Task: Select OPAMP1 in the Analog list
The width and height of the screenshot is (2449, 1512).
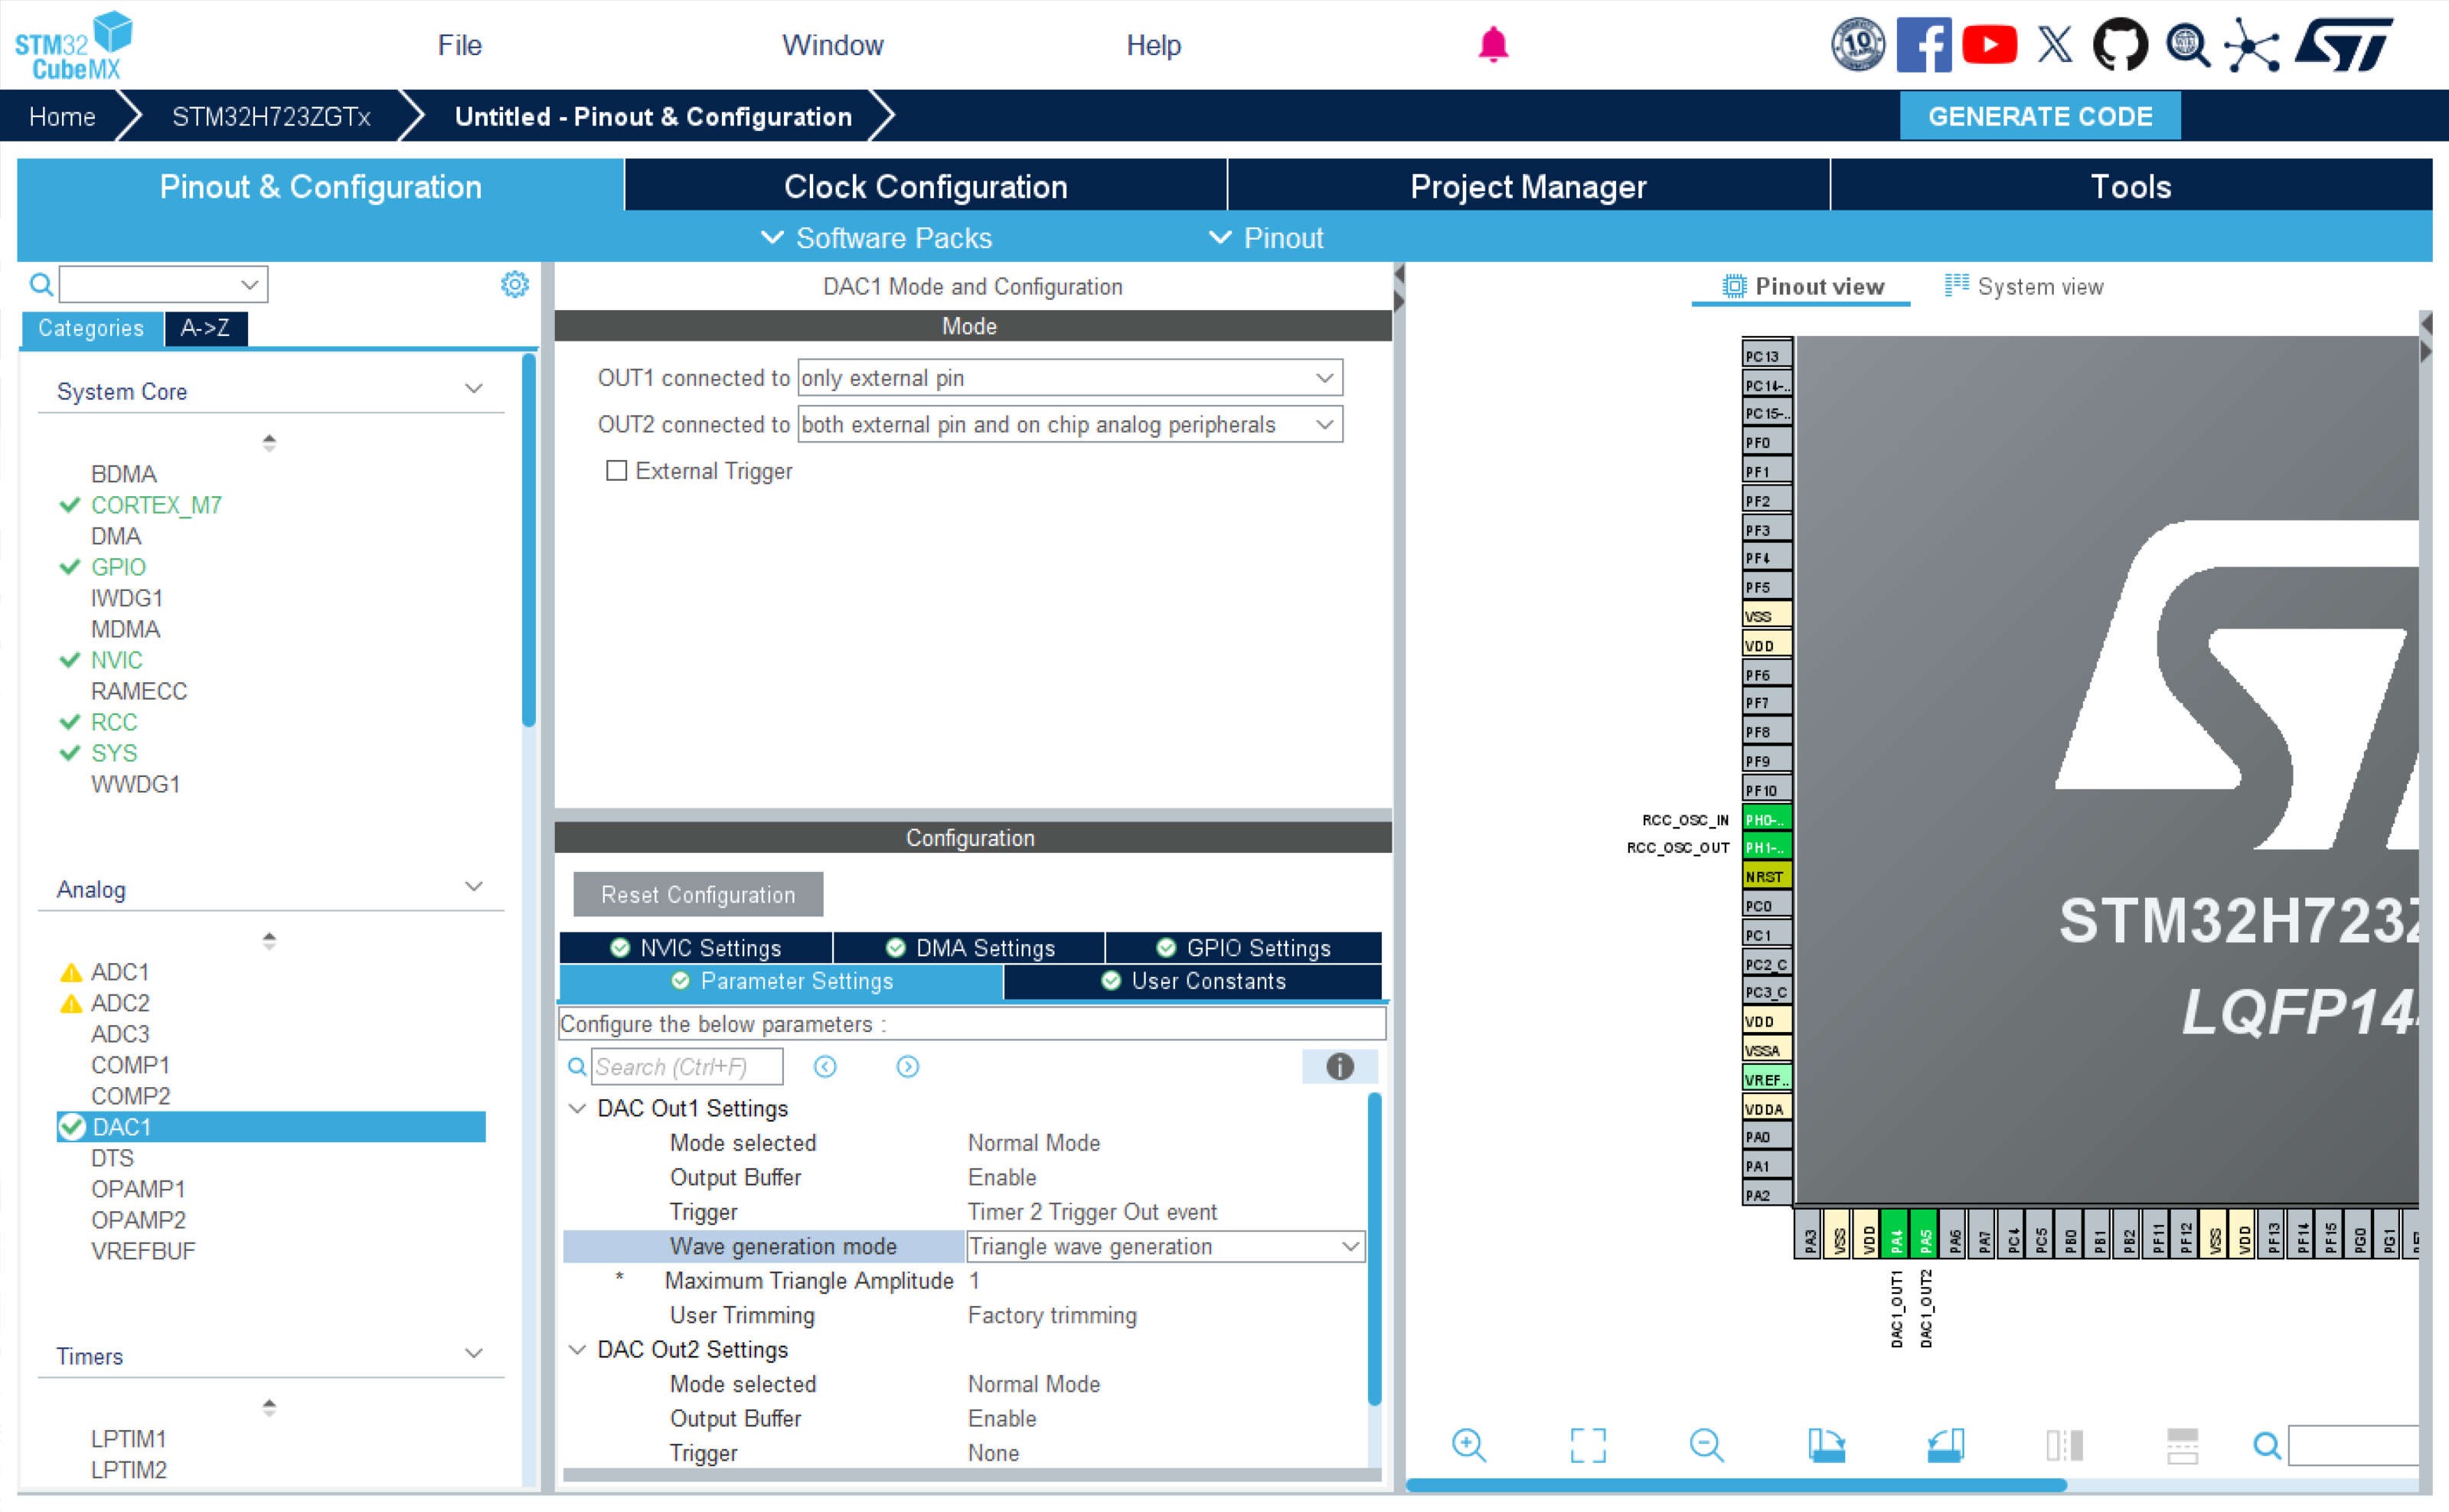Action: (138, 1189)
